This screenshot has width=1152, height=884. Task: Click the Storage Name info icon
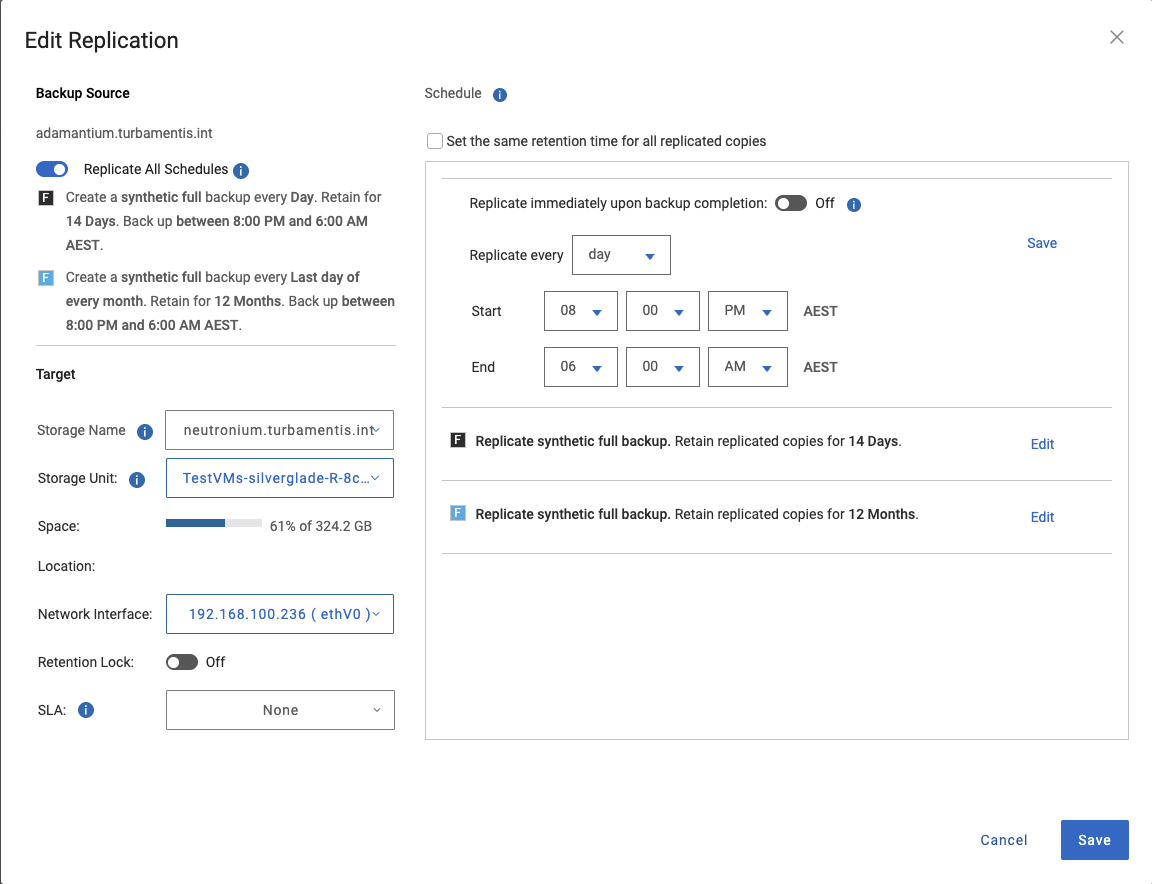coord(145,432)
